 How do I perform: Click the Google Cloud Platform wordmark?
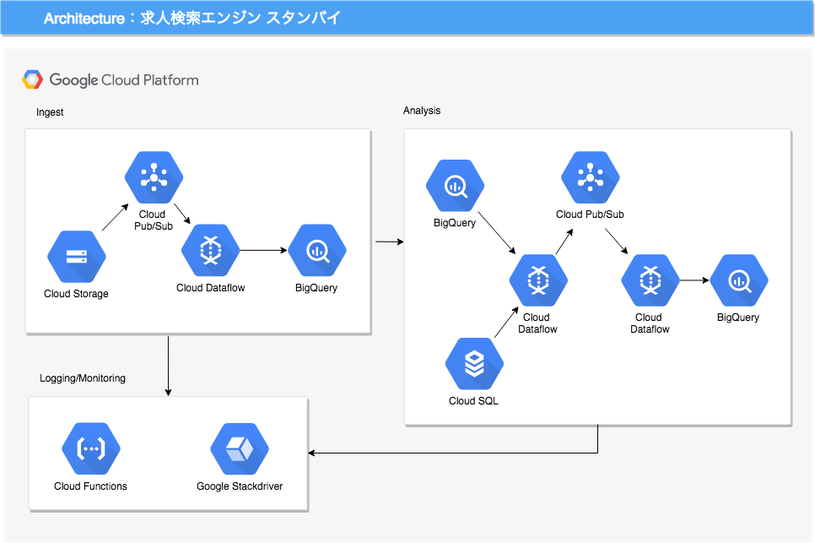click(x=124, y=80)
